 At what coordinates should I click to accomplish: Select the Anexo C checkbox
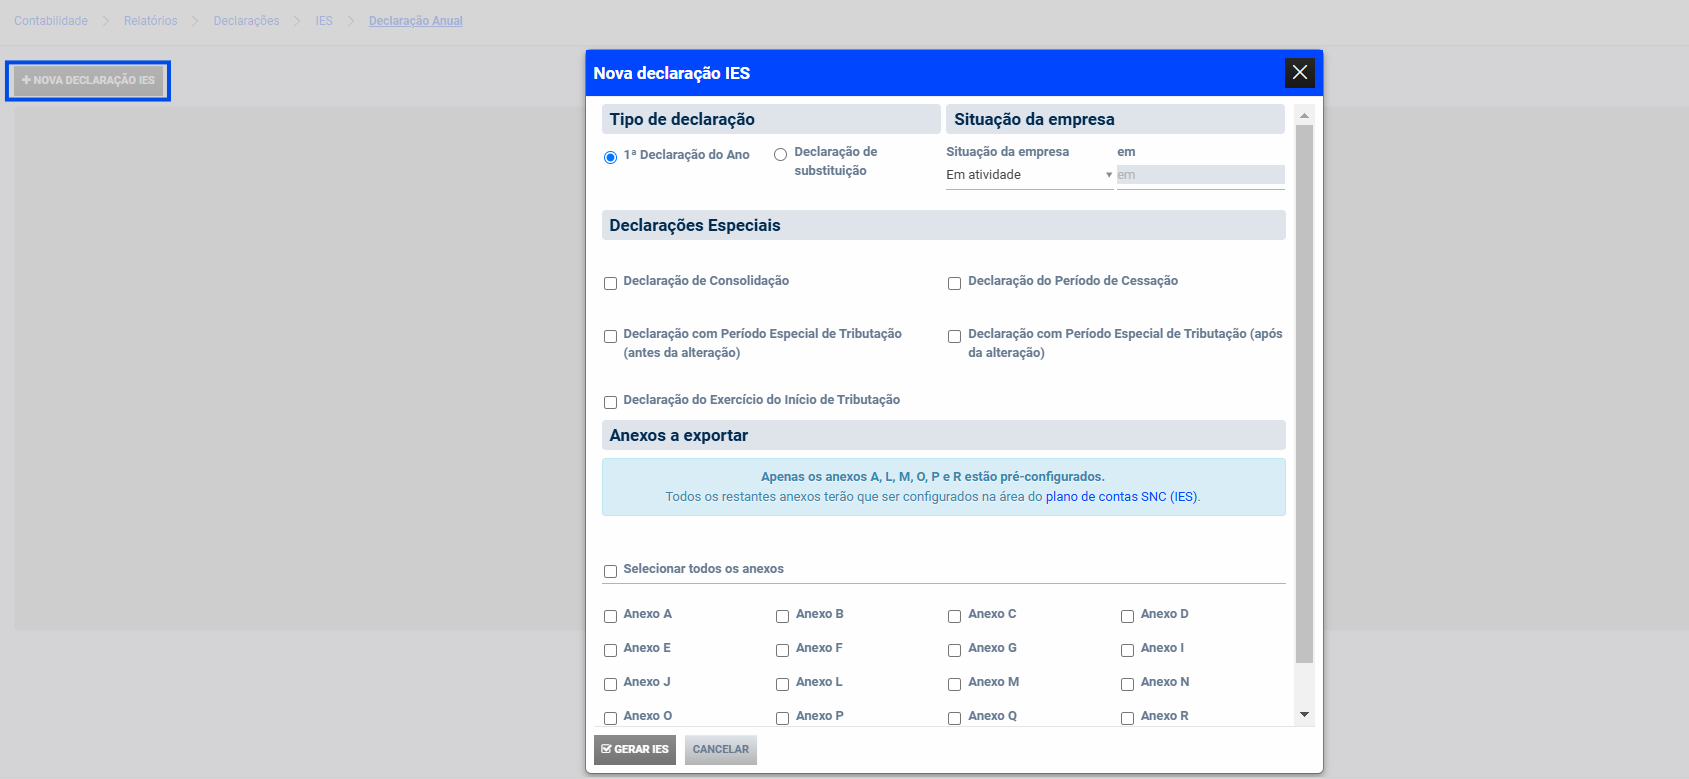[x=954, y=617]
